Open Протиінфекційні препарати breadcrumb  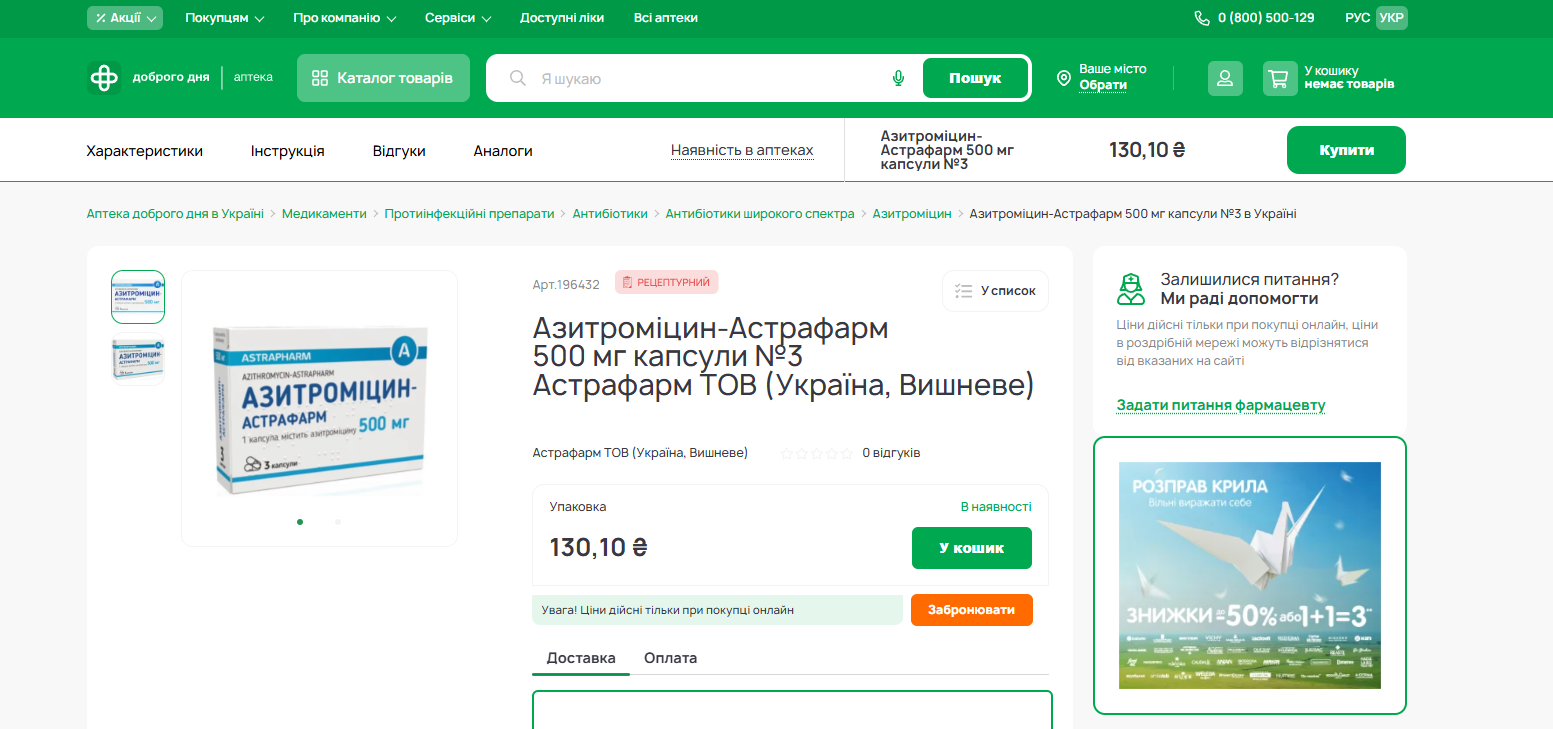point(469,214)
